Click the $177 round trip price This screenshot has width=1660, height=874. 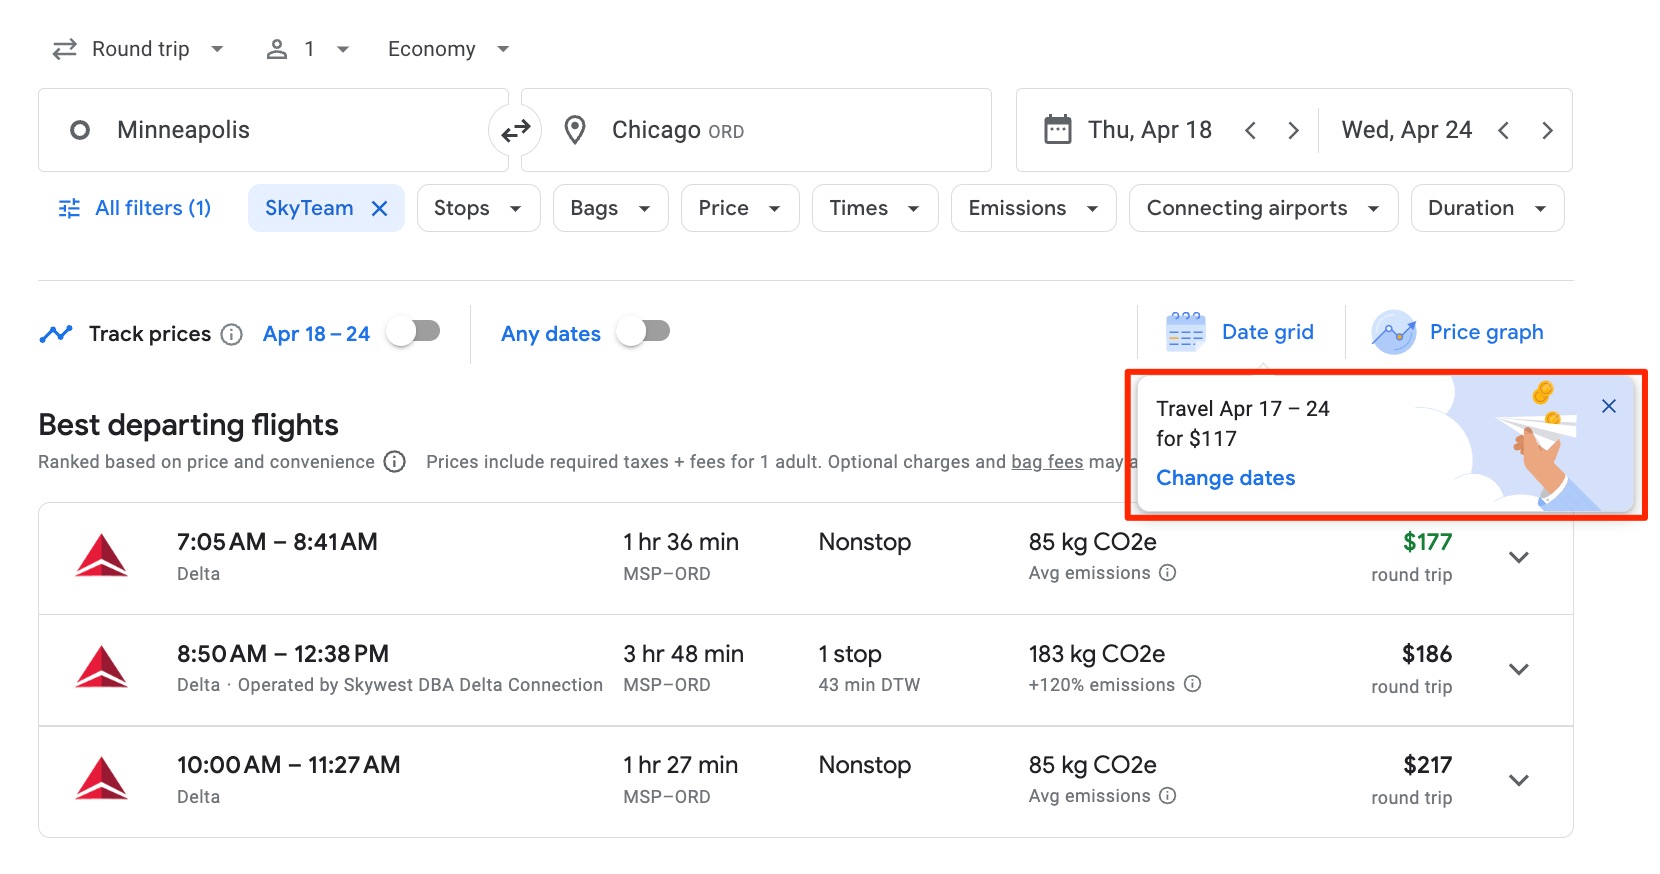coord(1427,542)
